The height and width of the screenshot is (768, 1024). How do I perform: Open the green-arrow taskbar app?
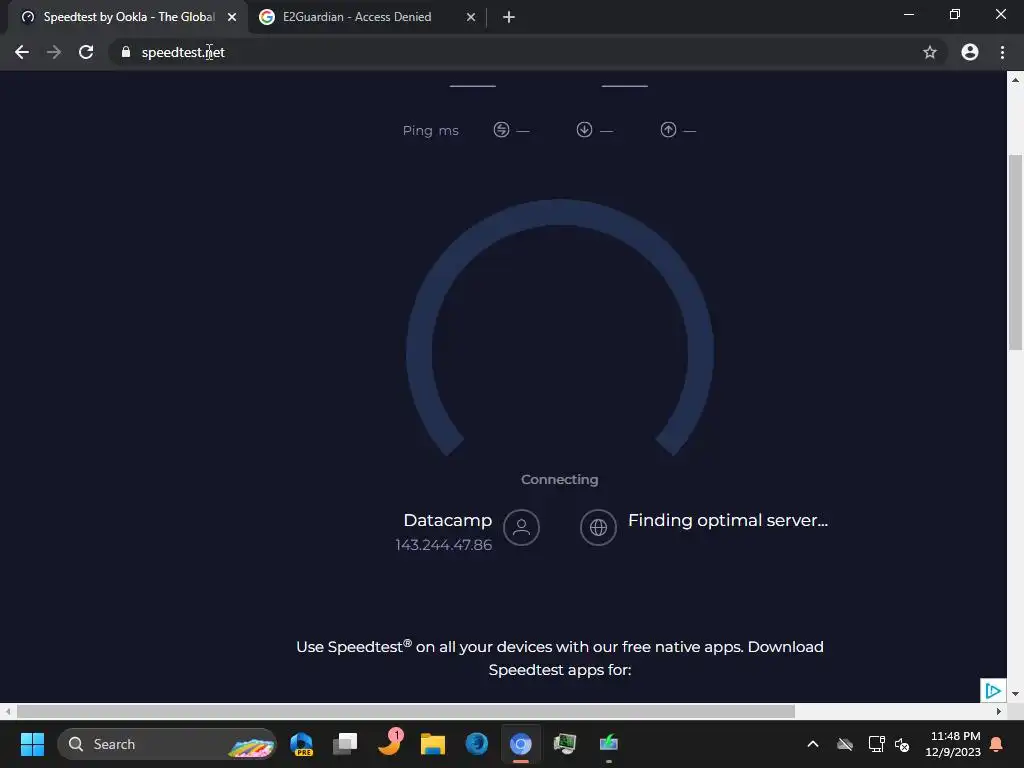(x=609, y=744)
